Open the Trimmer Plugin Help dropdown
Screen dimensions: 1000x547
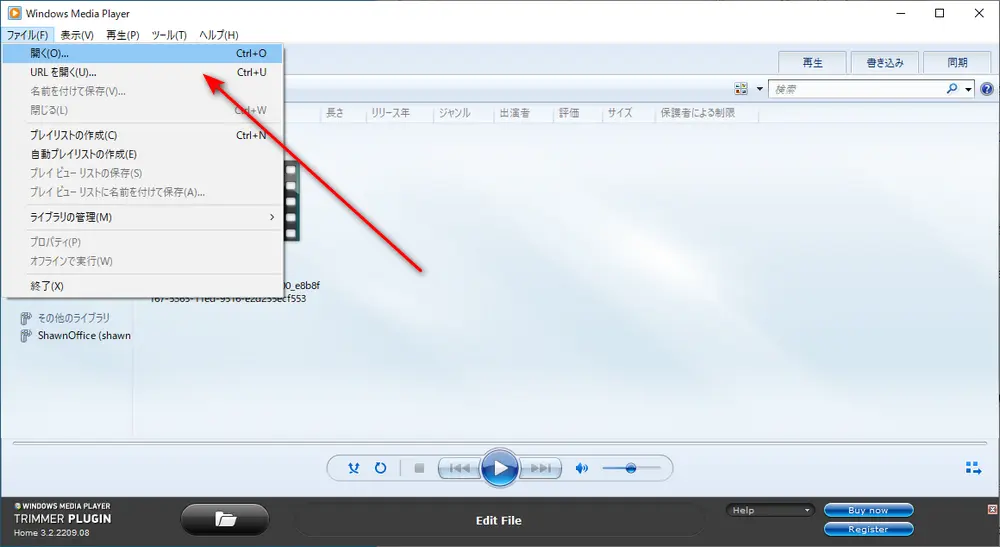pos(770,511)
